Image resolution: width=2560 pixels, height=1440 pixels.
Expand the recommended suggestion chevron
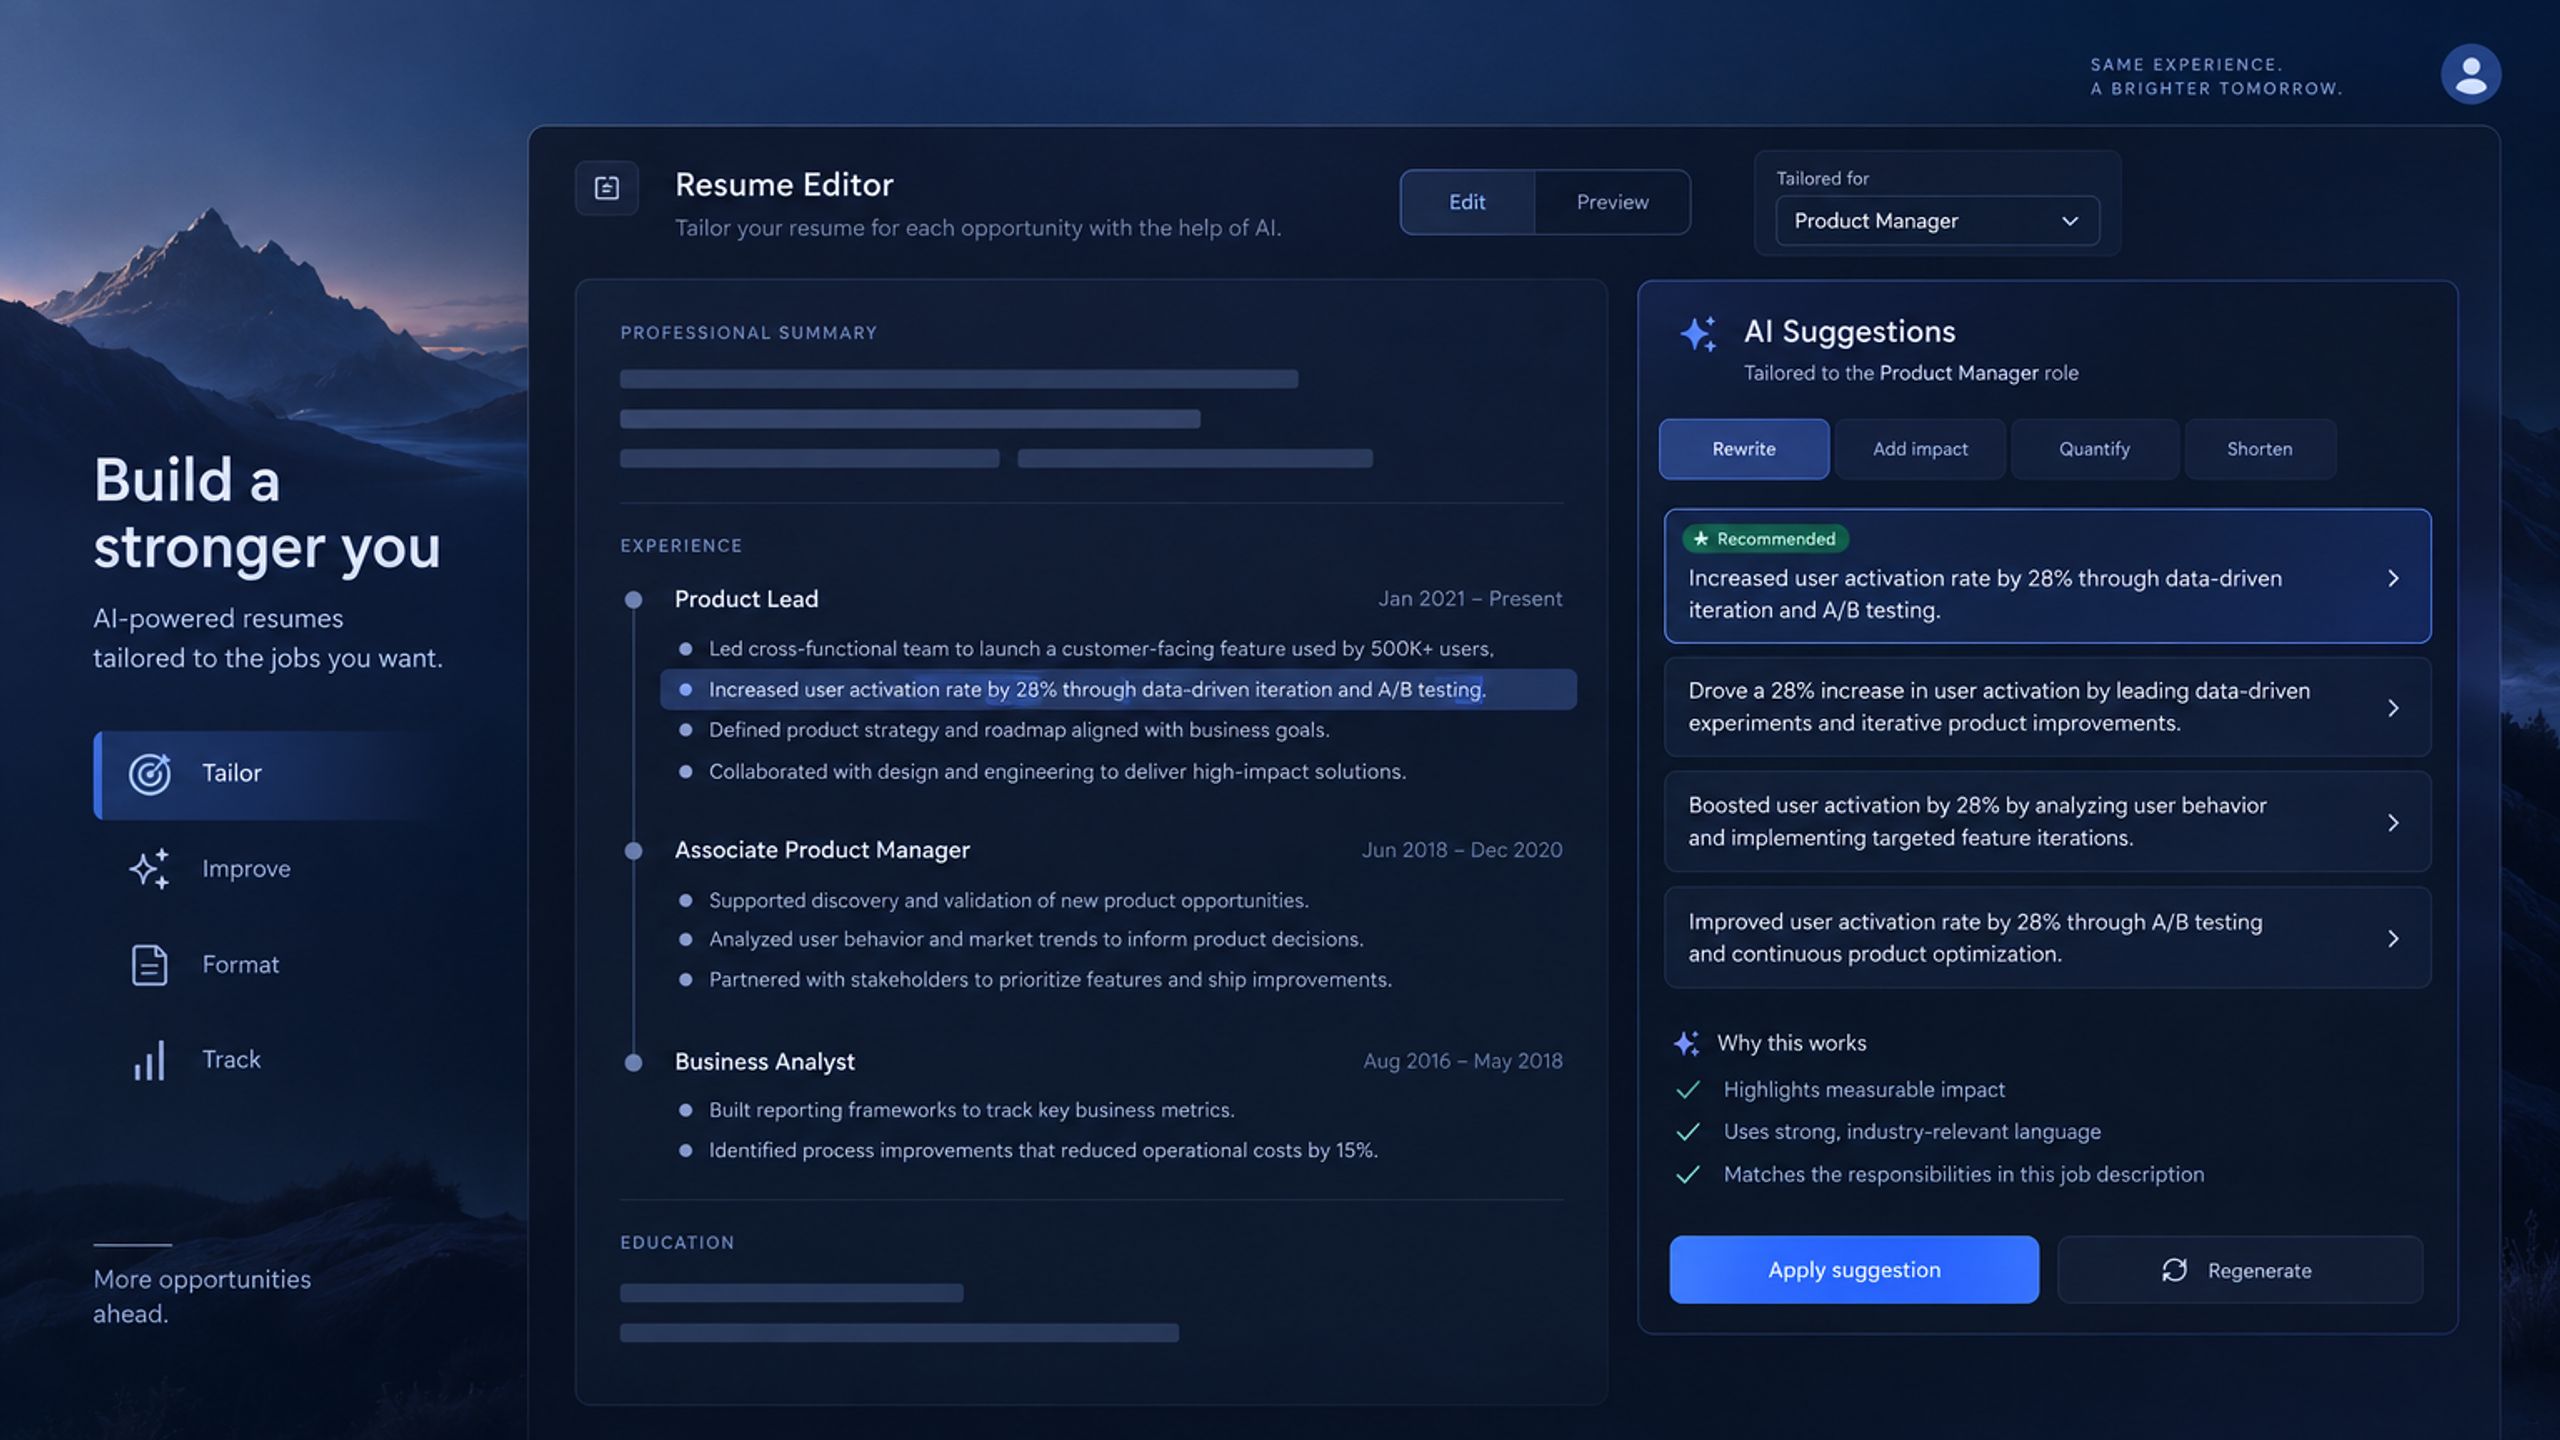2393,578
